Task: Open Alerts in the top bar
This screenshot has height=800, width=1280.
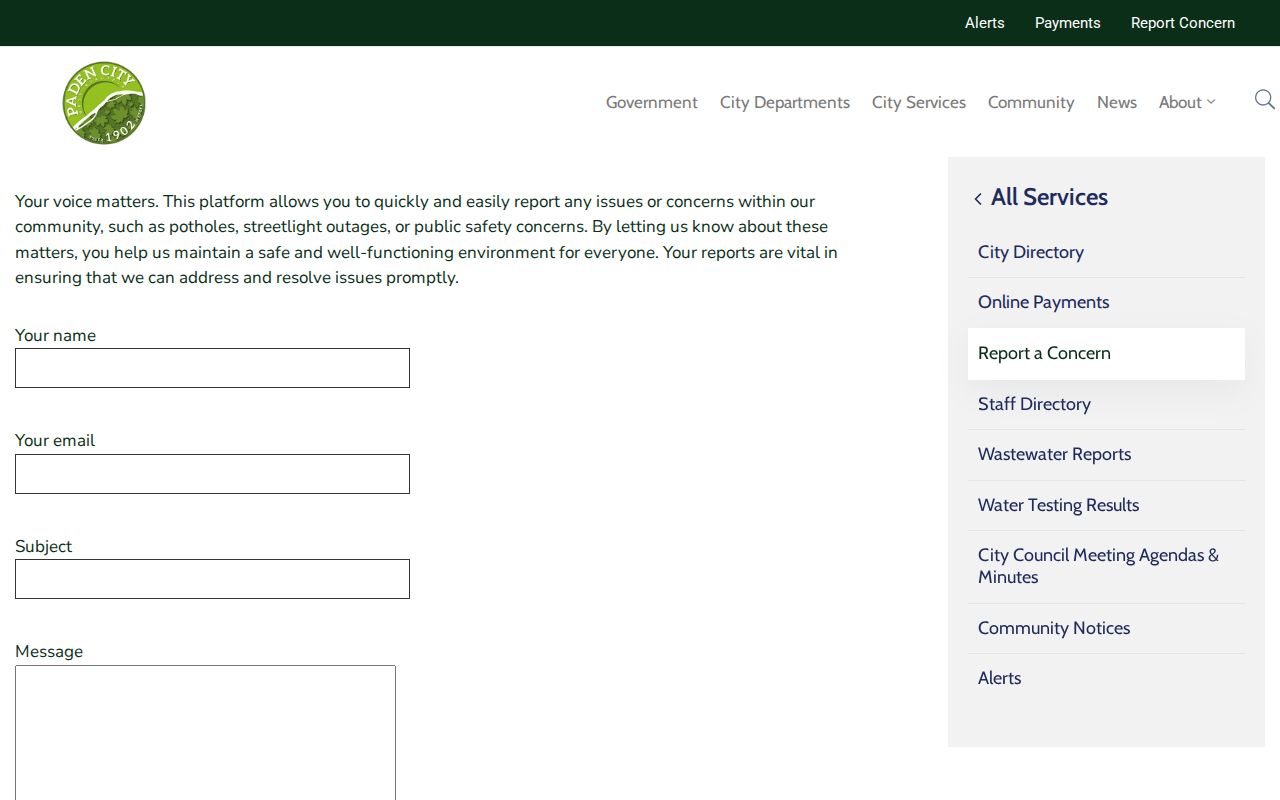Action: click(x=985, y=23)
